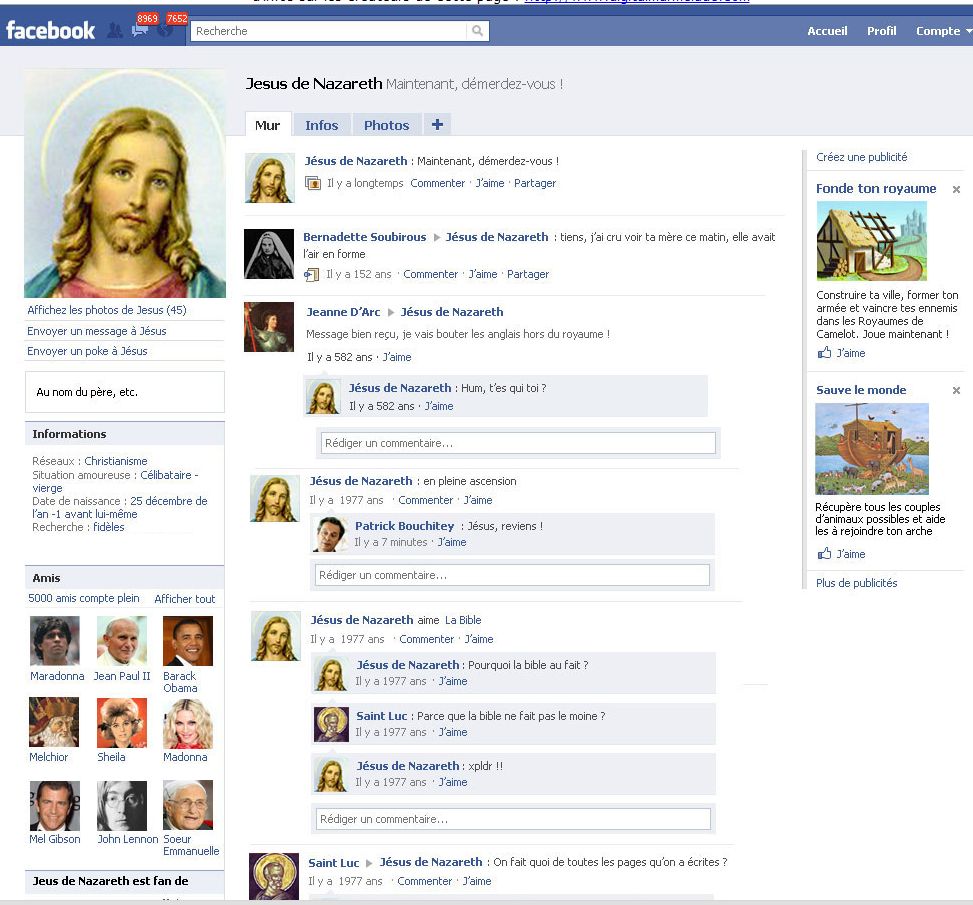Click 'Plus de publicités' link
Image resolution: width=973 pixels, height=905 pixels.
coord(856,583)
